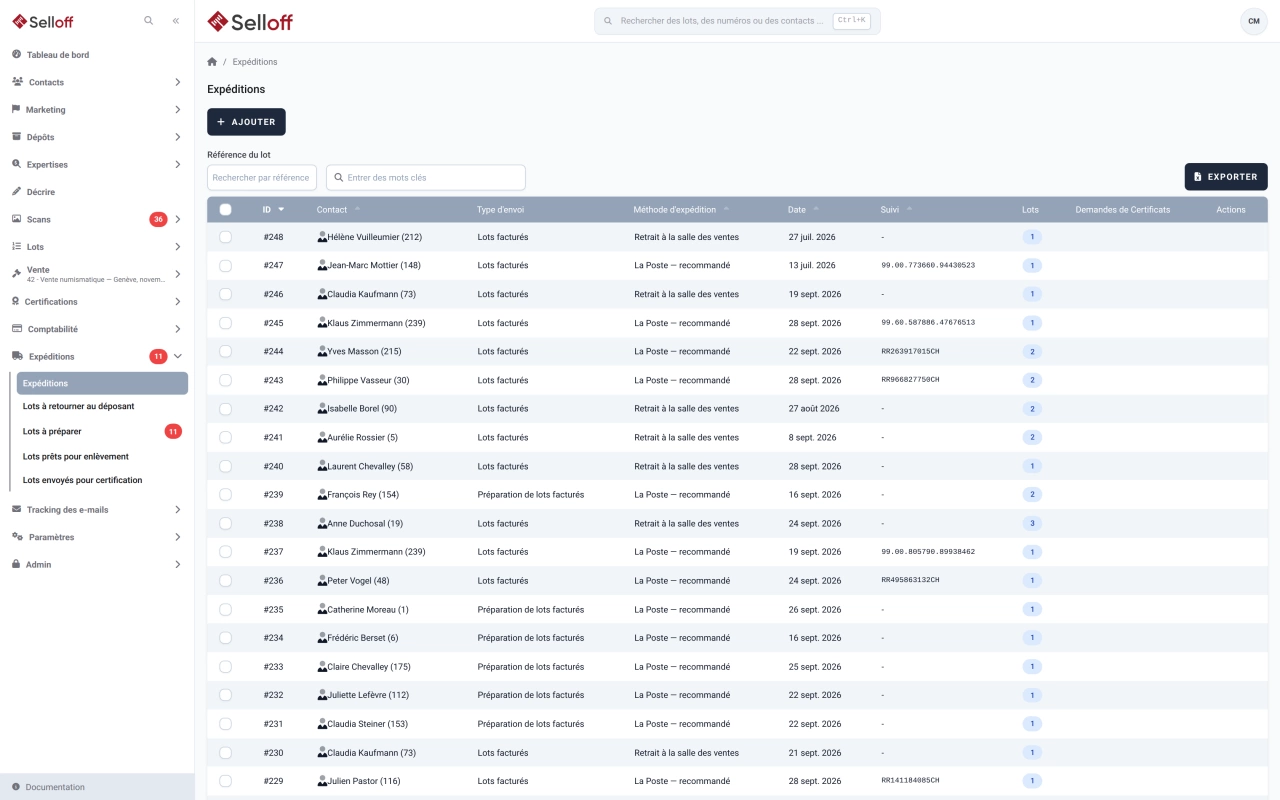Screen dimensions: 1280x800
Task: Tick the checkbox for row #237
Action: coord(225,552)
